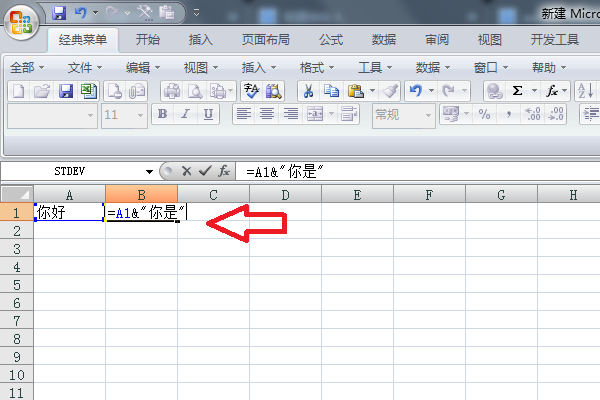Align text left
600x400 pixels.
(244, 114)
